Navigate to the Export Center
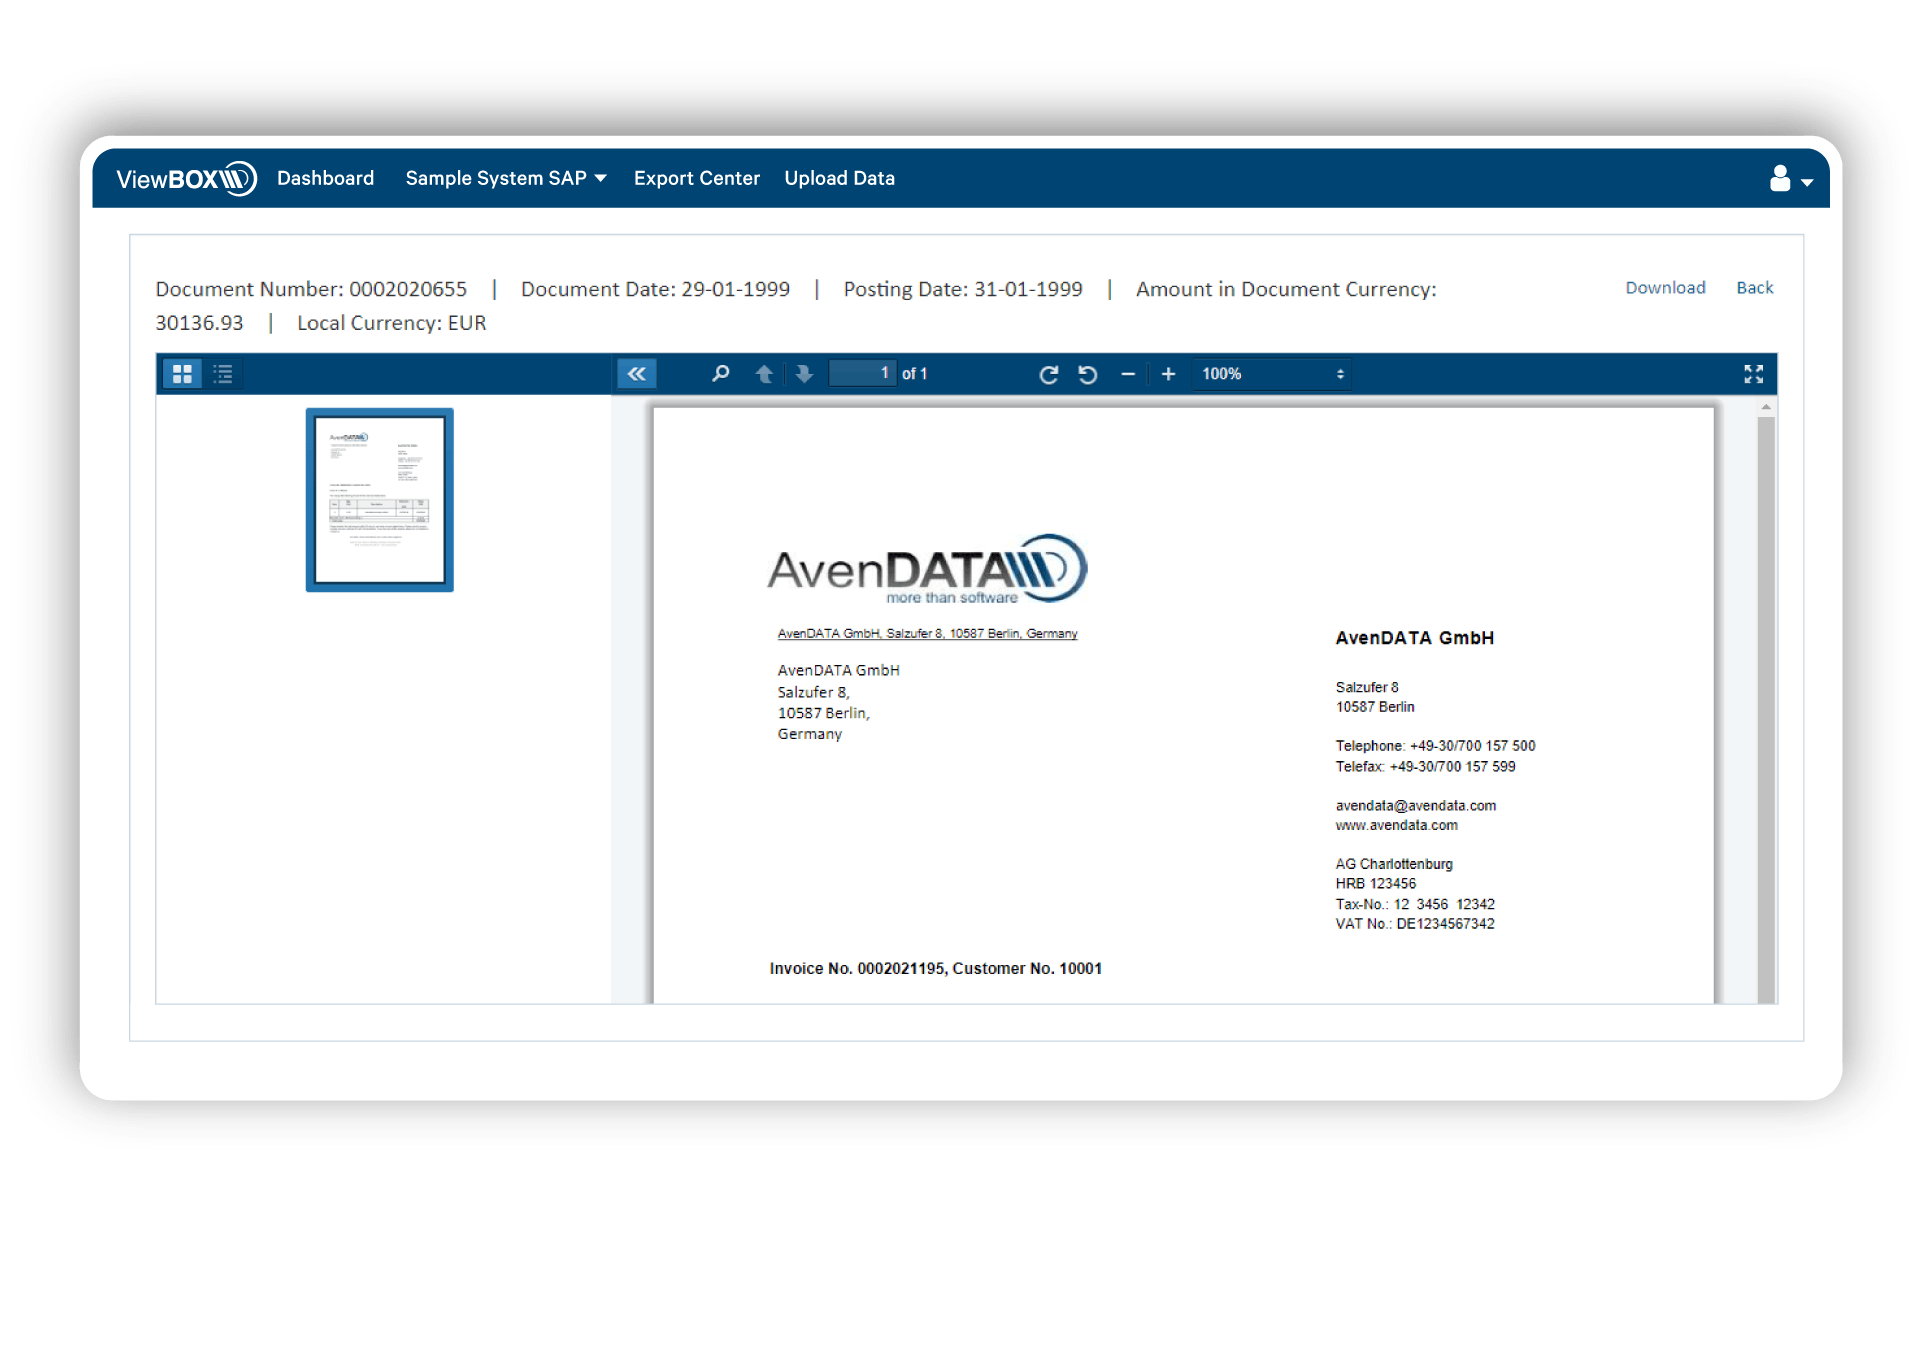This screenshot has height=1354, width=1920. [x=696, y=178]
